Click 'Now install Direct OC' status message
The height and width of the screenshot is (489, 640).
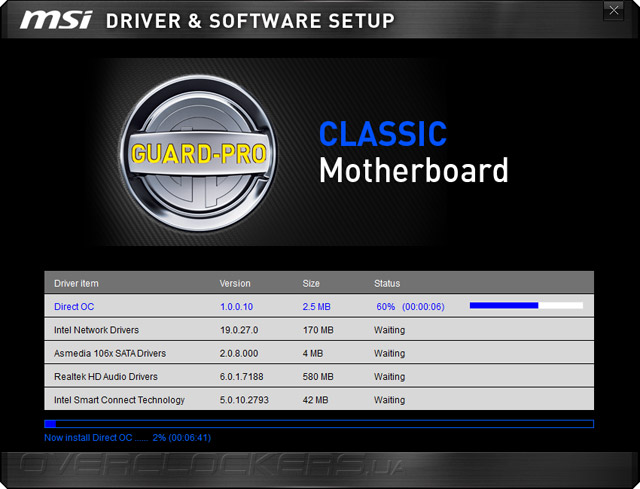point(127,438)
